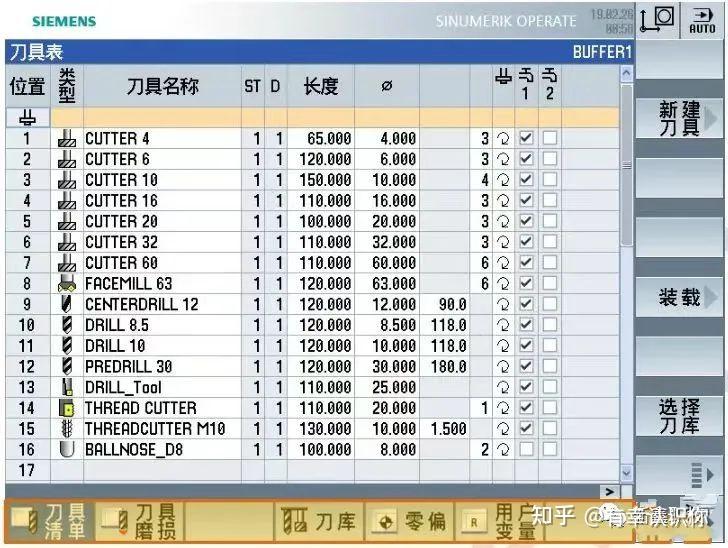This screenshot has width=728, height=548.
Task: Switch to the 刀具清单 tab
Action: pos(49,522)
